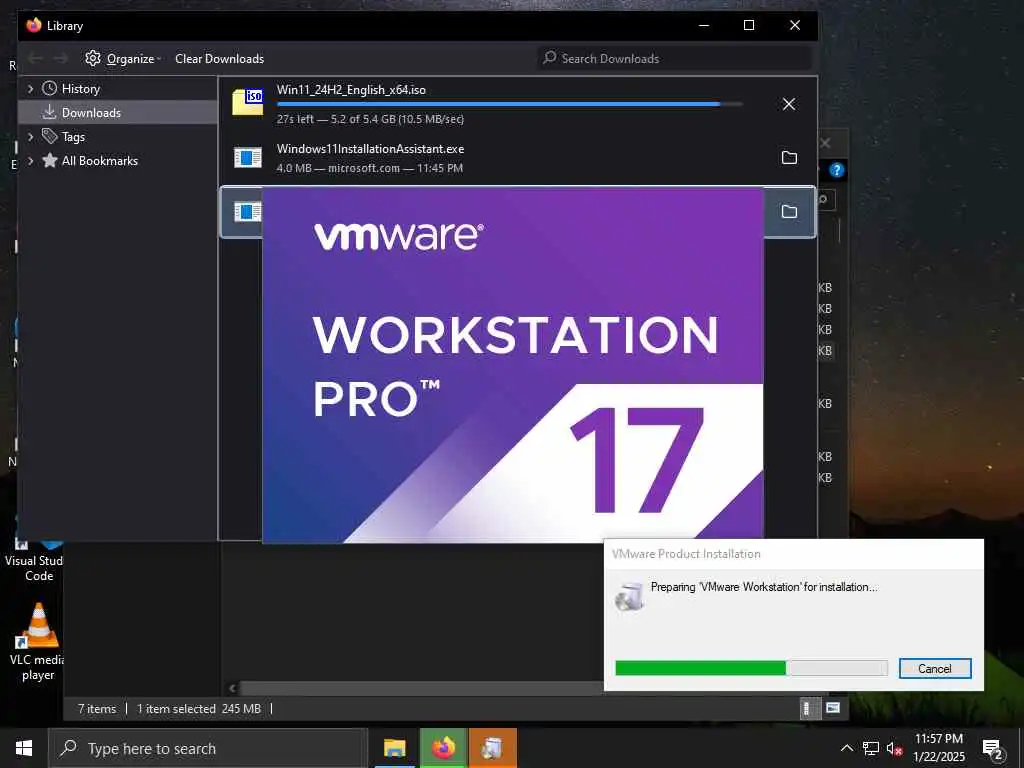Image resolution: width=1024 pixels, height=768 pixels.
Task: Click the muted volume tray icon
Action: 895,748
